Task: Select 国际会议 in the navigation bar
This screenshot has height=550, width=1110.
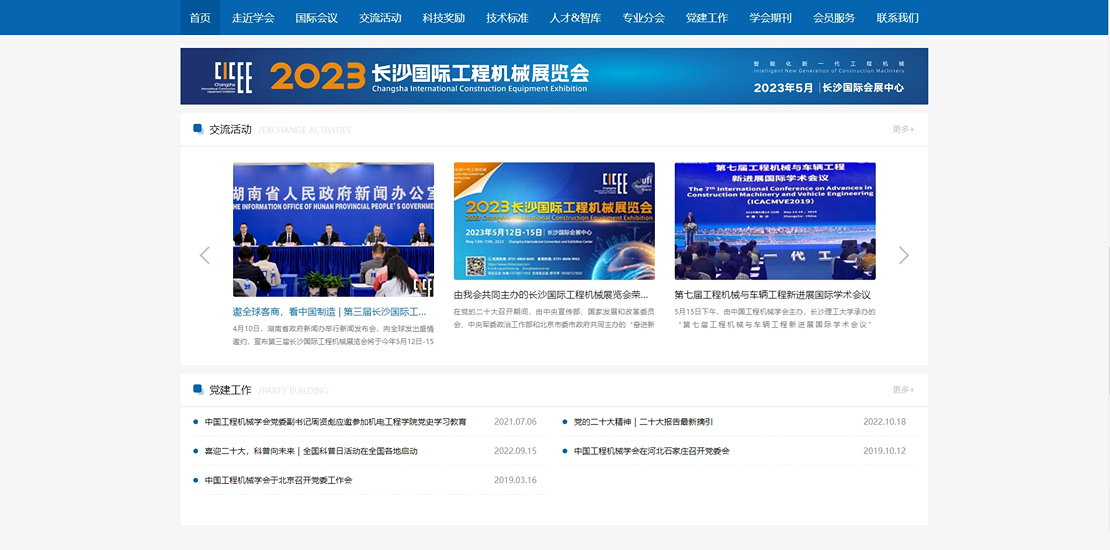Action: click(x=317, y=17)
